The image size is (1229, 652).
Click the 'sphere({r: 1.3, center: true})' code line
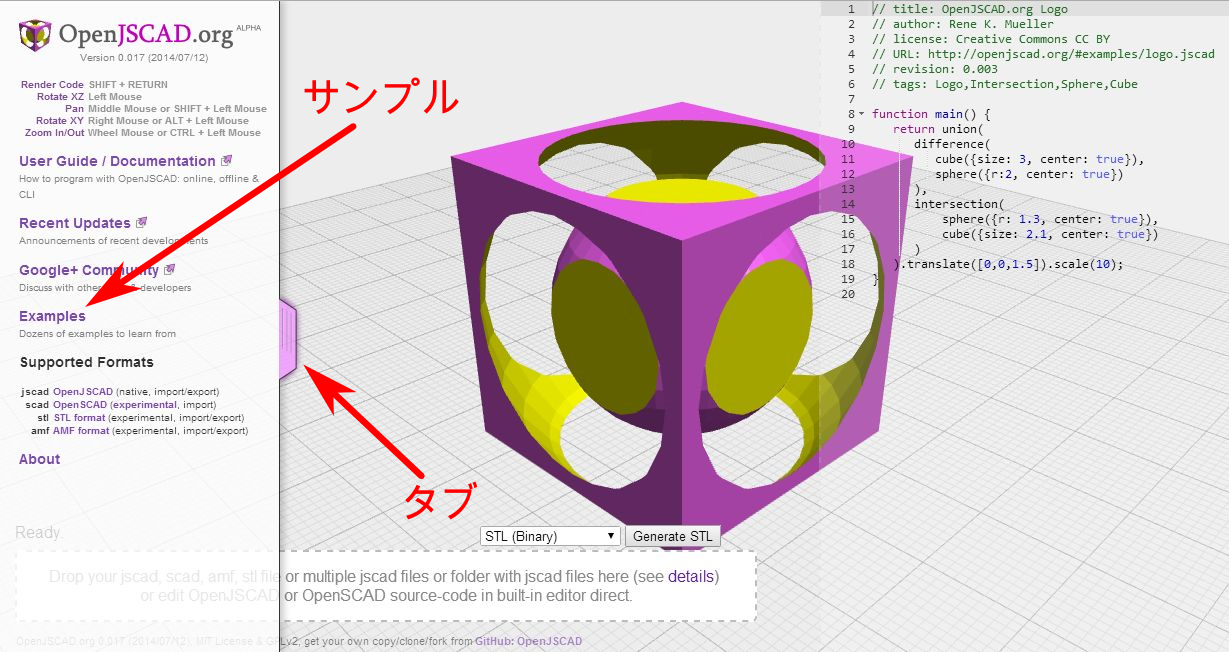[1050, 219]
